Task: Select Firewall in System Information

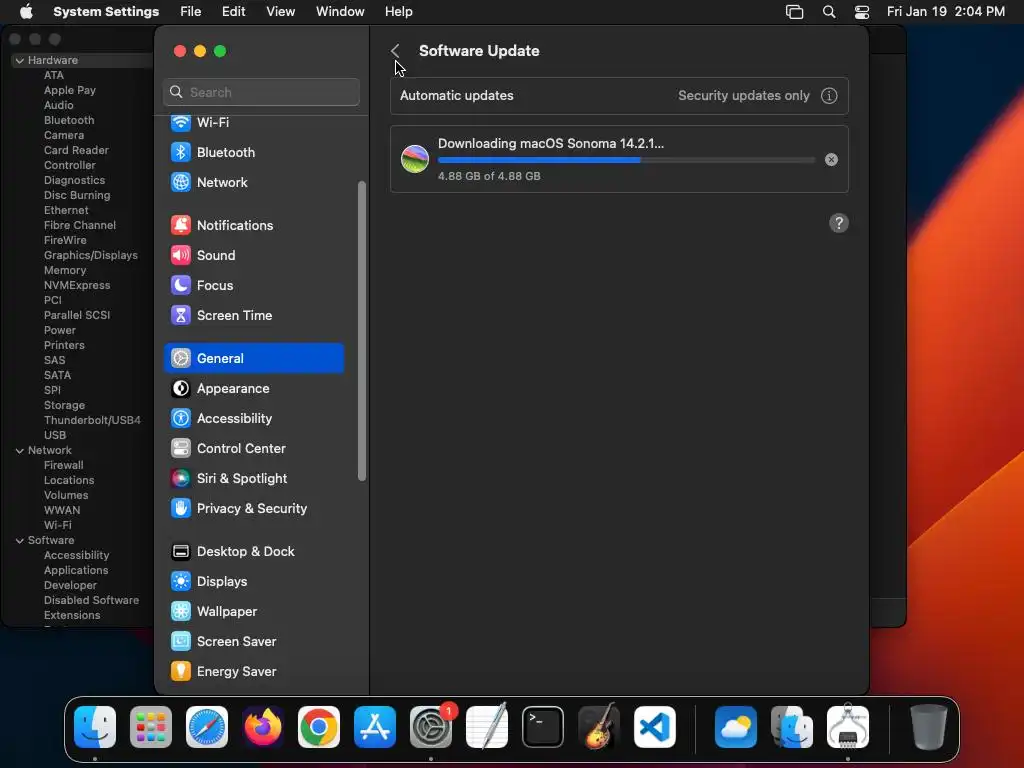Action: [x=63, y=466]
